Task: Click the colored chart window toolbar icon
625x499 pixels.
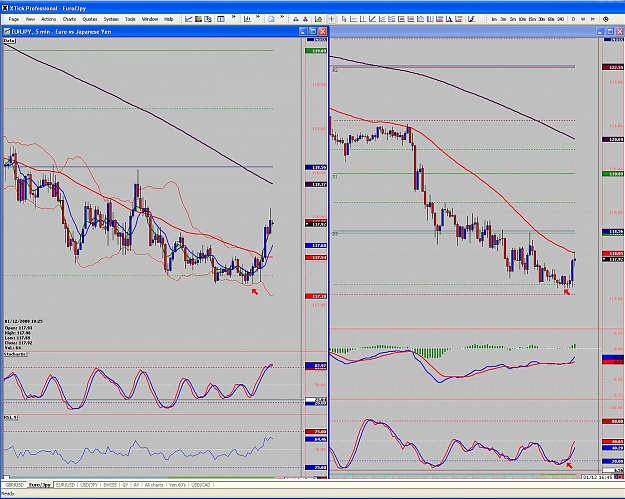Action: (198, 19)
